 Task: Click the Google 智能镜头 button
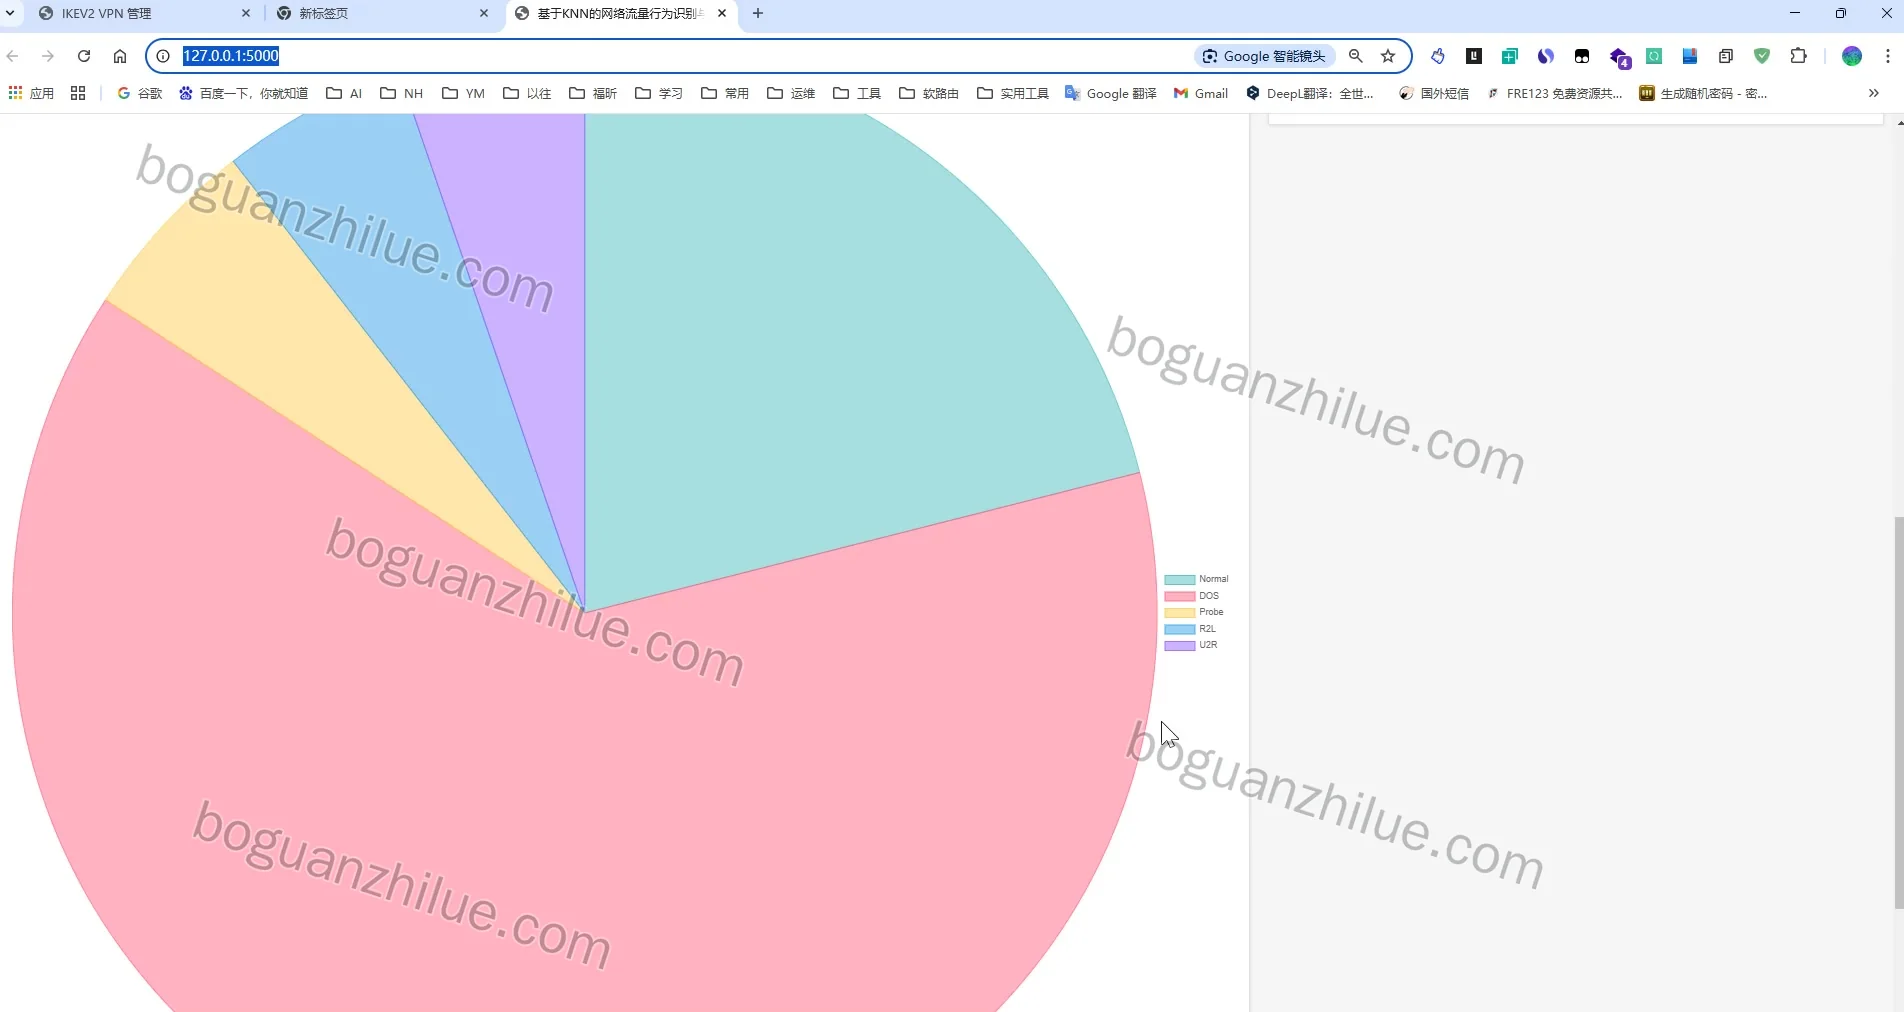pyautogui.click(x=1264, y=56)
